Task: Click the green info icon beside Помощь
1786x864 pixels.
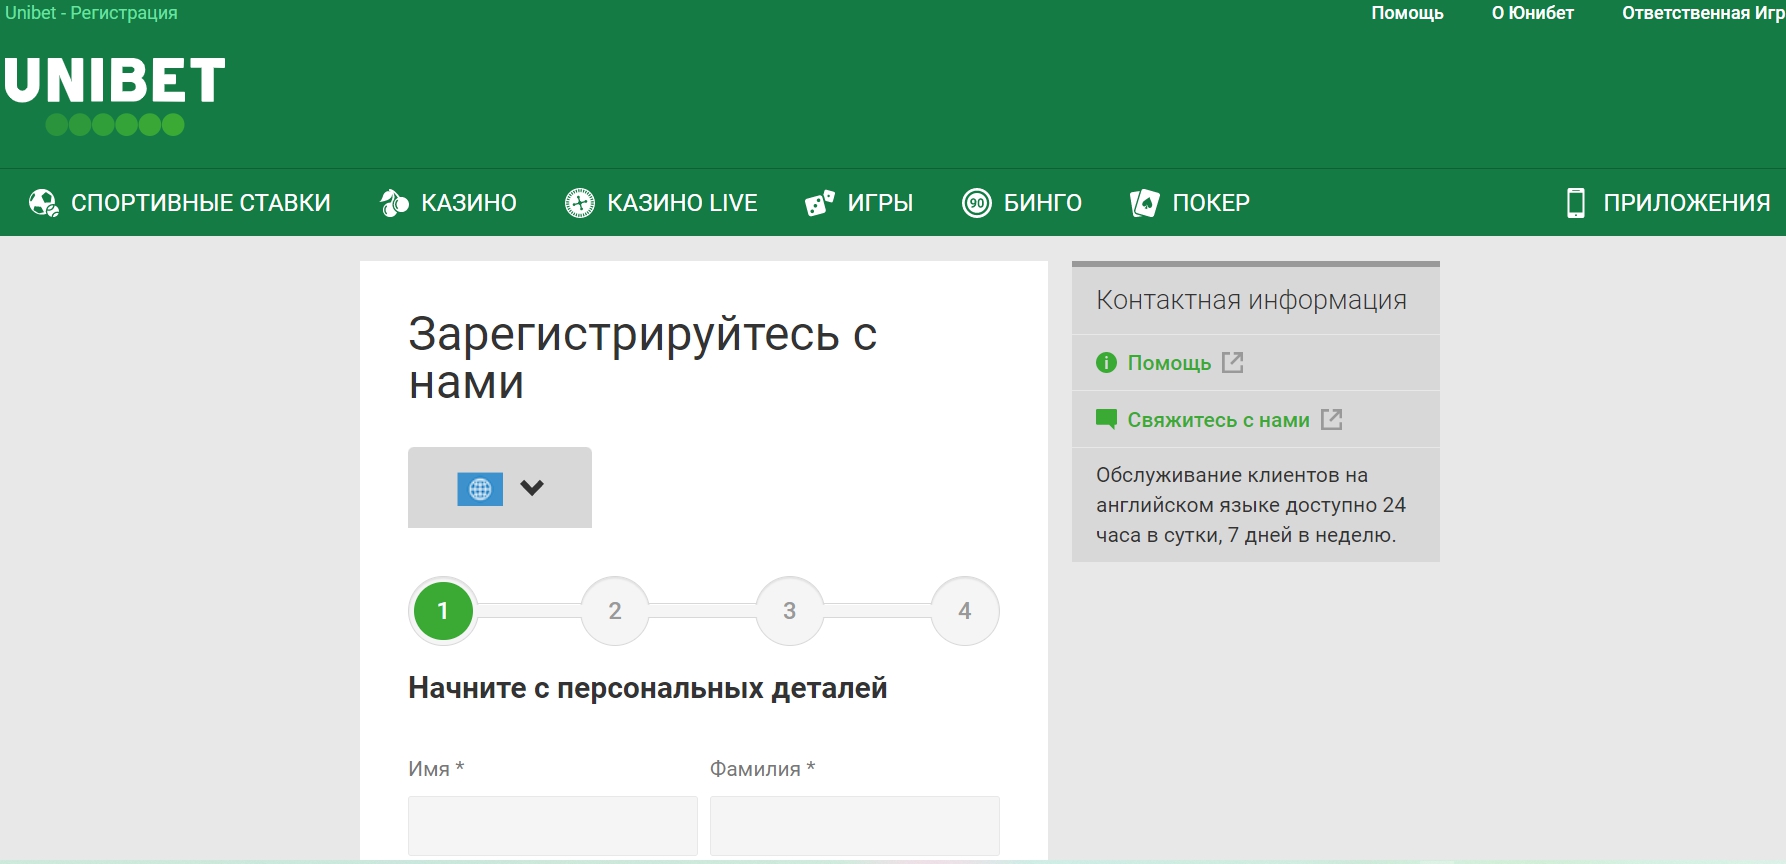Action: (1106, 362)
